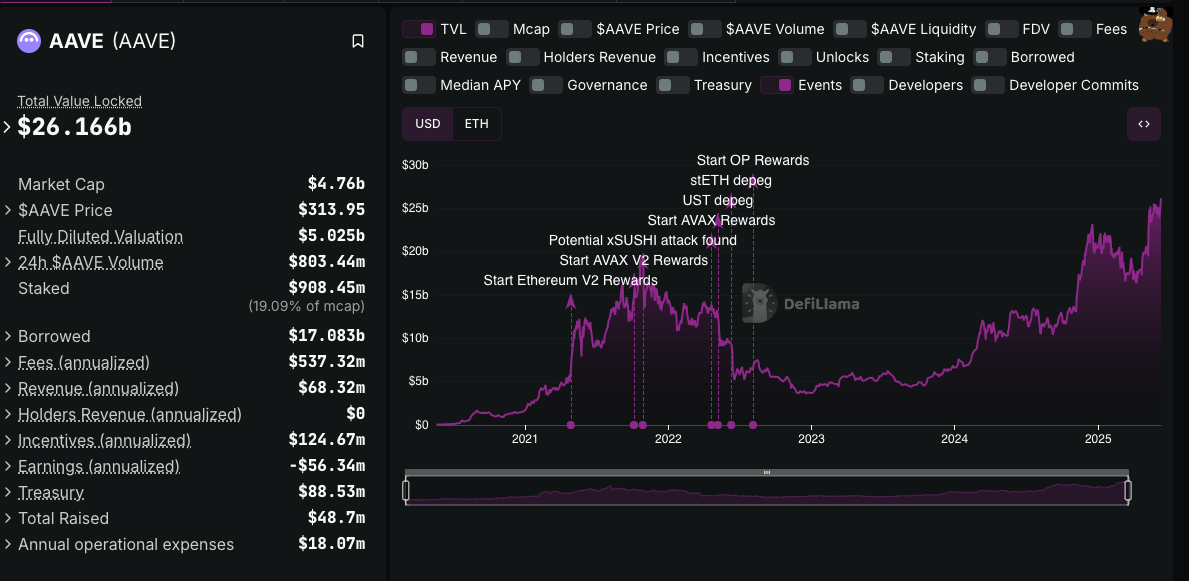This screenshot has width=1189, height=581.
Task: Click the (19.09% of mcap) note
Action: click(306, 306)
